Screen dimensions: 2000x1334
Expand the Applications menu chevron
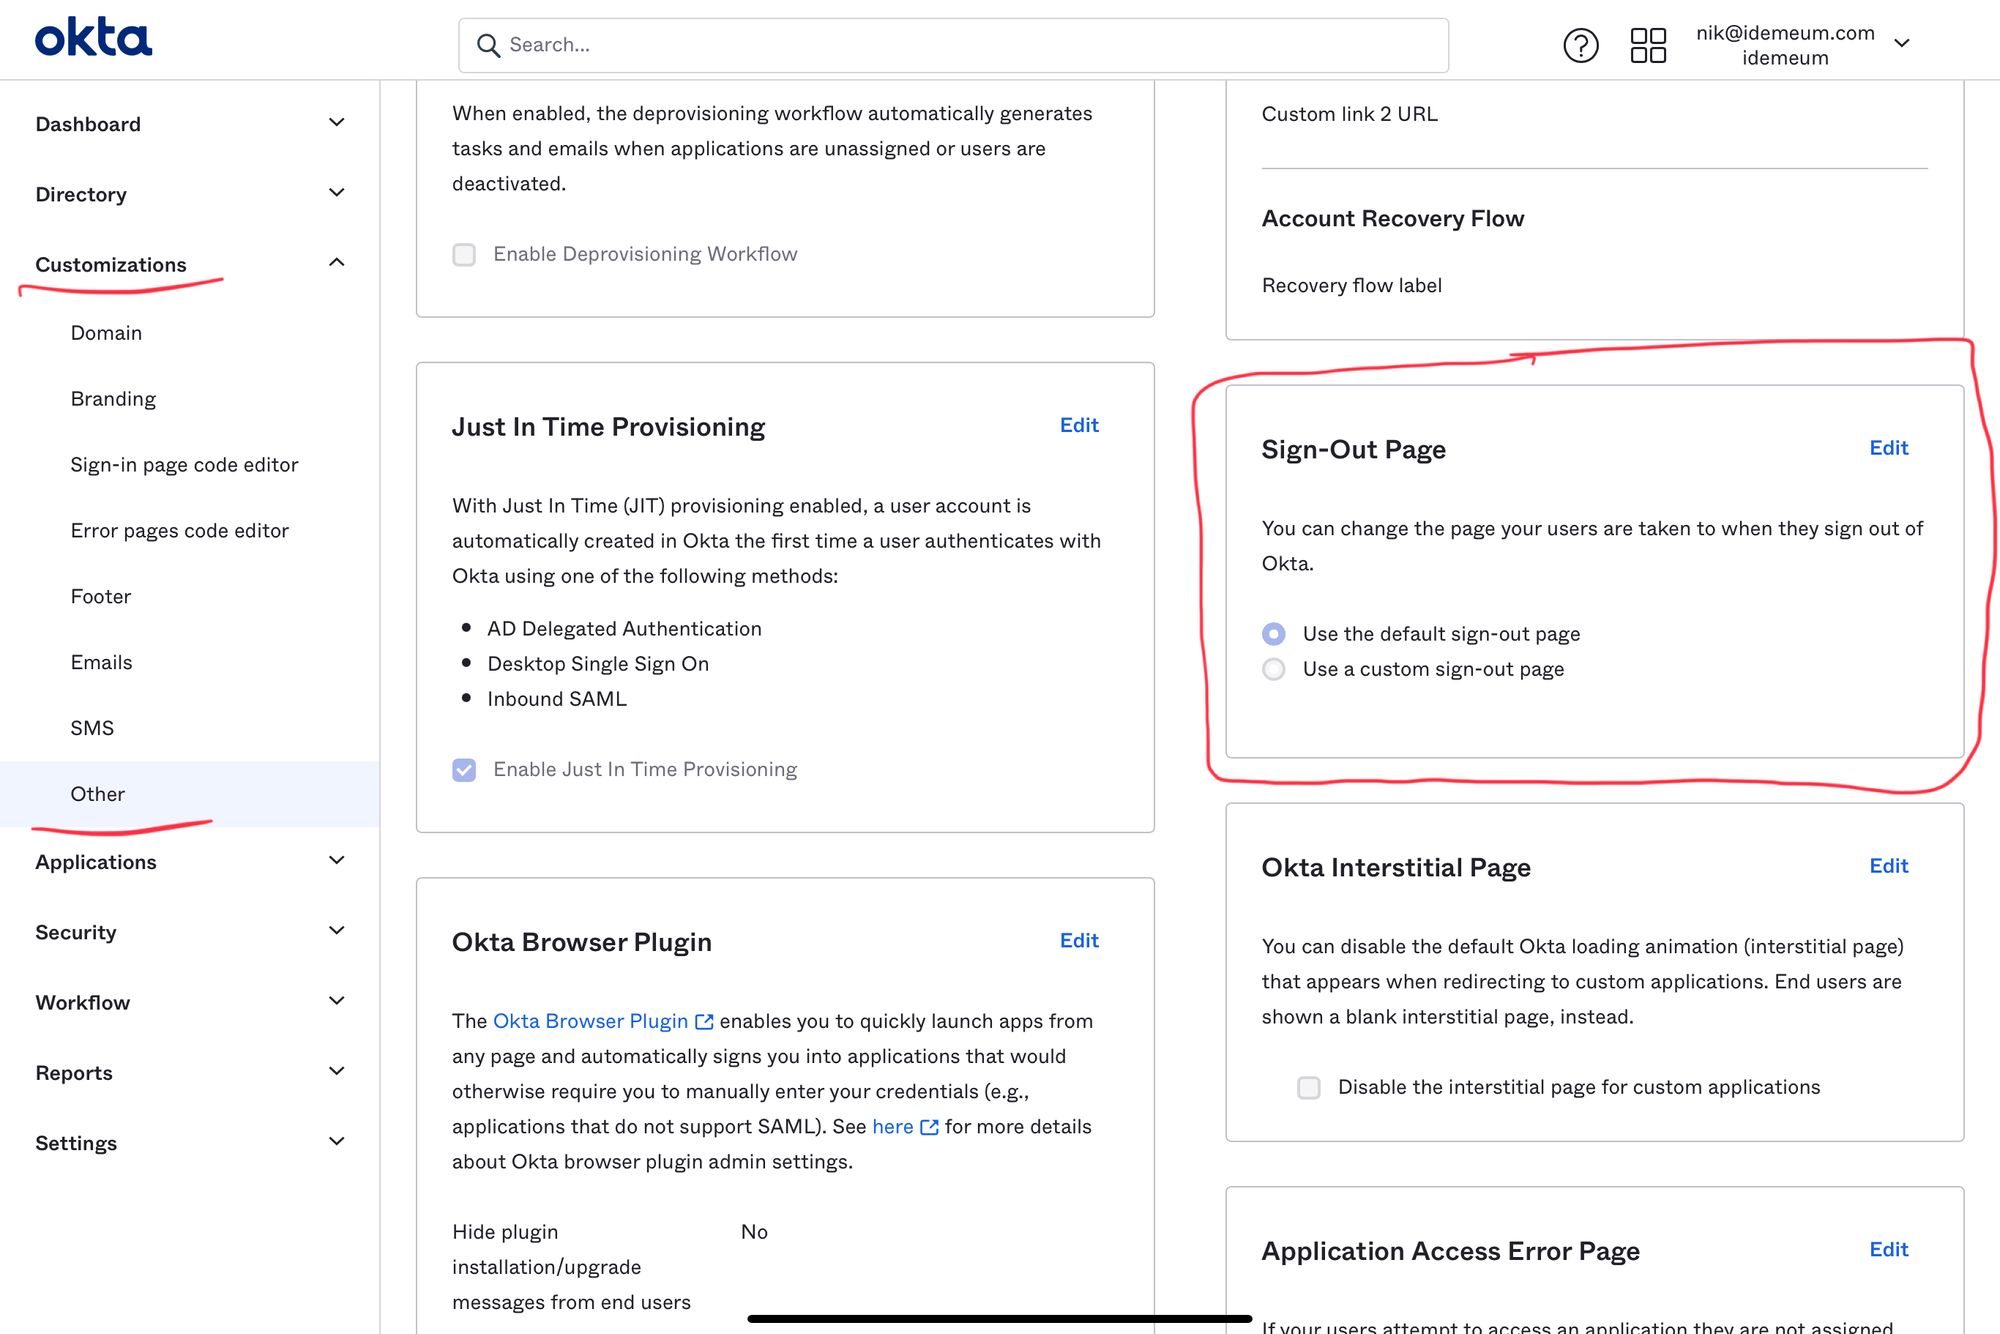click(337, 861)
